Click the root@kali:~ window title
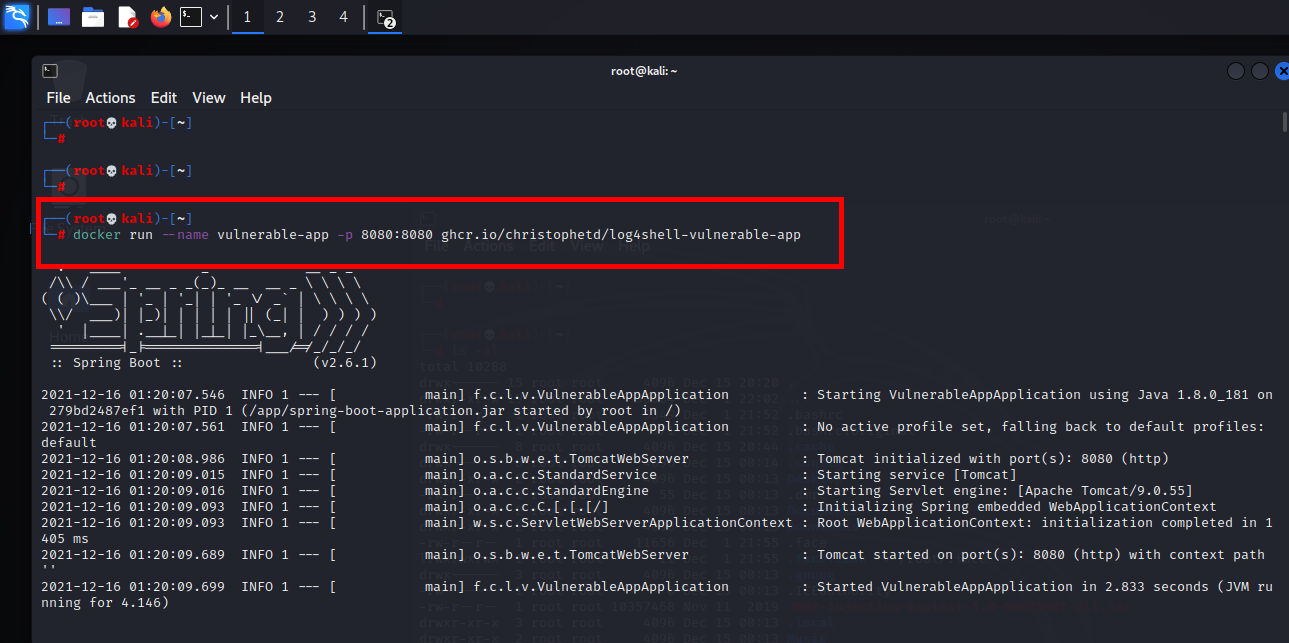The width and height of the screenshot is (1289, 643). (644, 71)
